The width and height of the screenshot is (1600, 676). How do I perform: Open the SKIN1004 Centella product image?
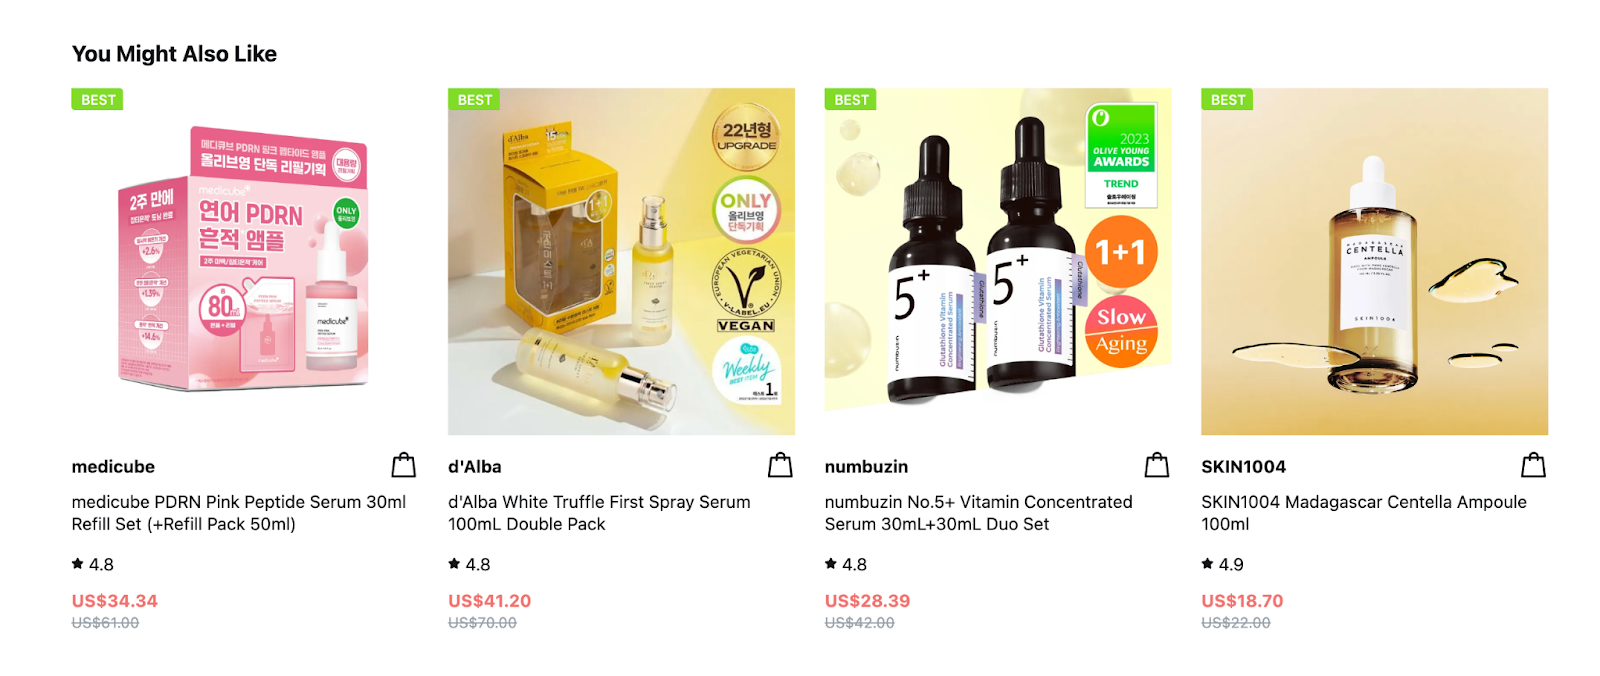(1374, 261)
